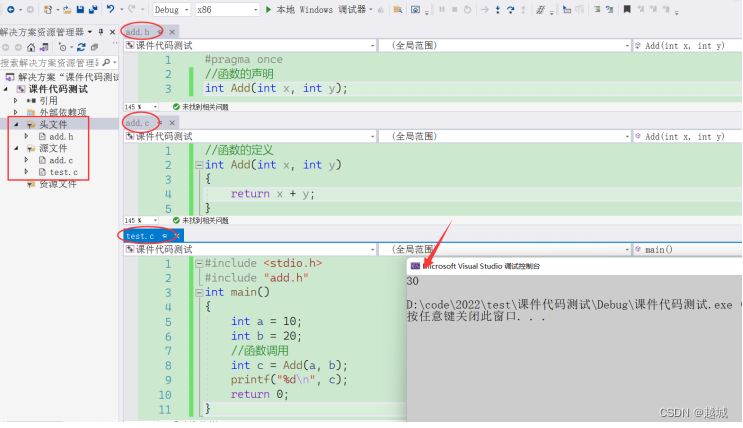Close the Solution Explorer panel
Image resolution: width=743 pixels, height=428 pixels.
click(x=112, y=32)
